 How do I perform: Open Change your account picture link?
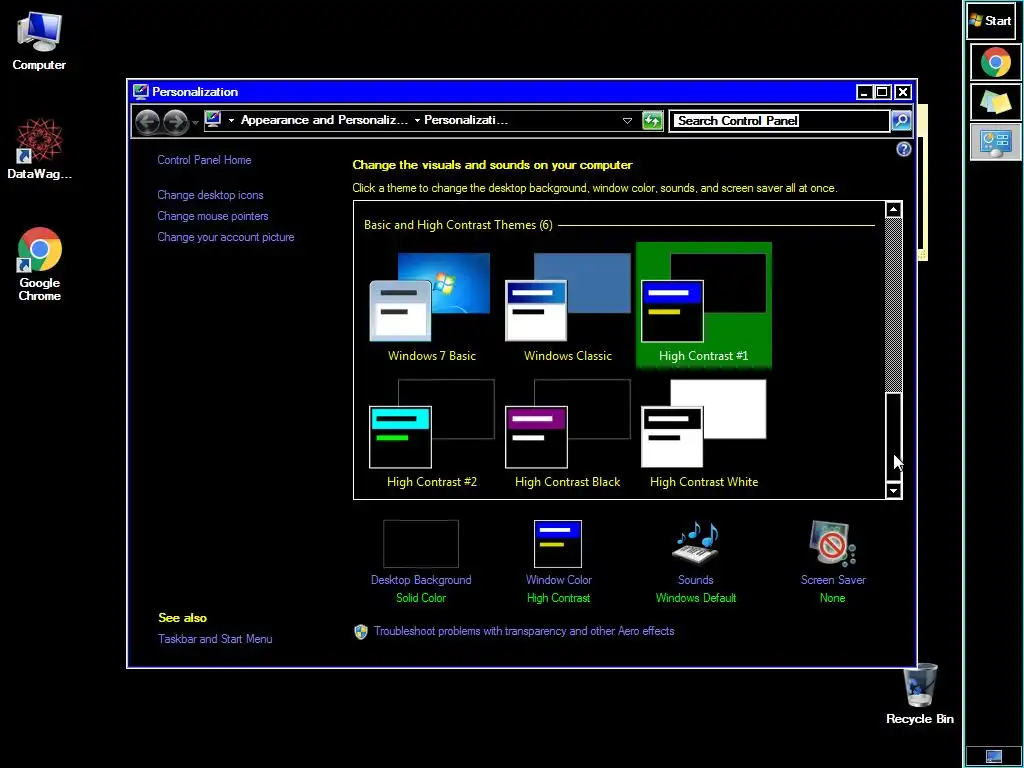(x=225, y=237)
